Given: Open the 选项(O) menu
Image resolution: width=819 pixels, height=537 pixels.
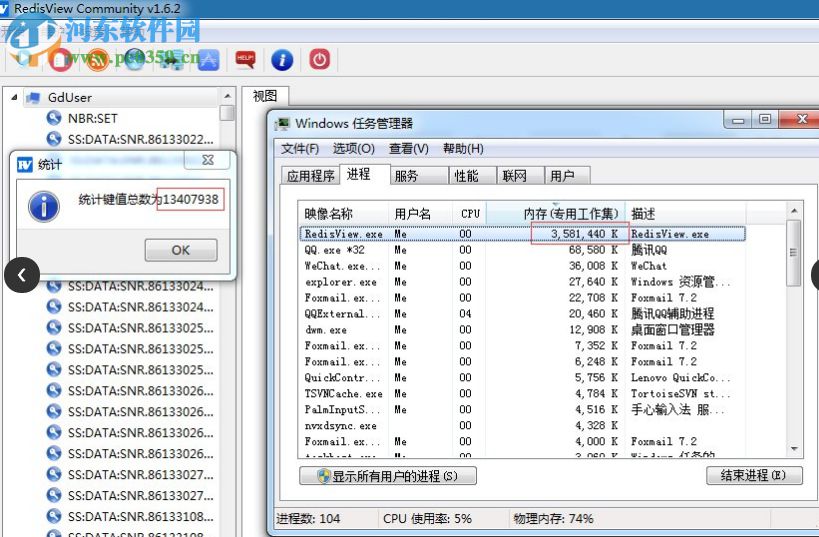Looking at the screenshot, I should (x=354, y=149).
